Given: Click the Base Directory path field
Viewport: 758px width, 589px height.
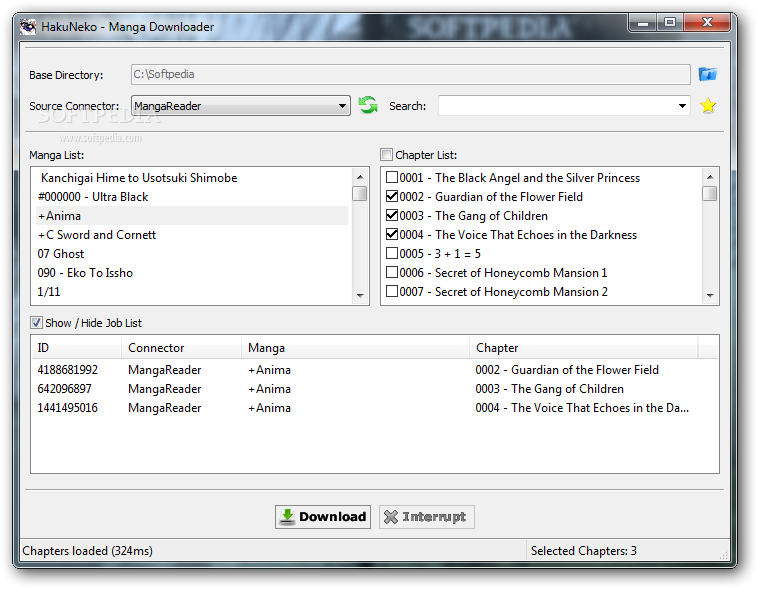Looking at the screenshot, I should click(410, 74).
